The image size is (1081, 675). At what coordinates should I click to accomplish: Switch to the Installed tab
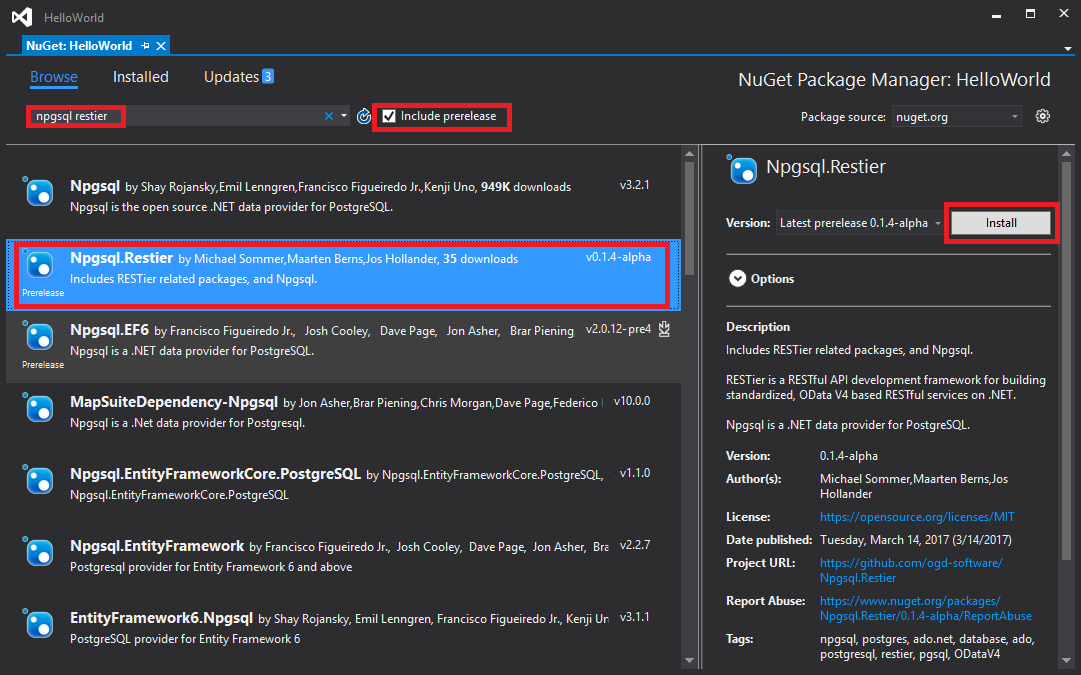(141, 77)
